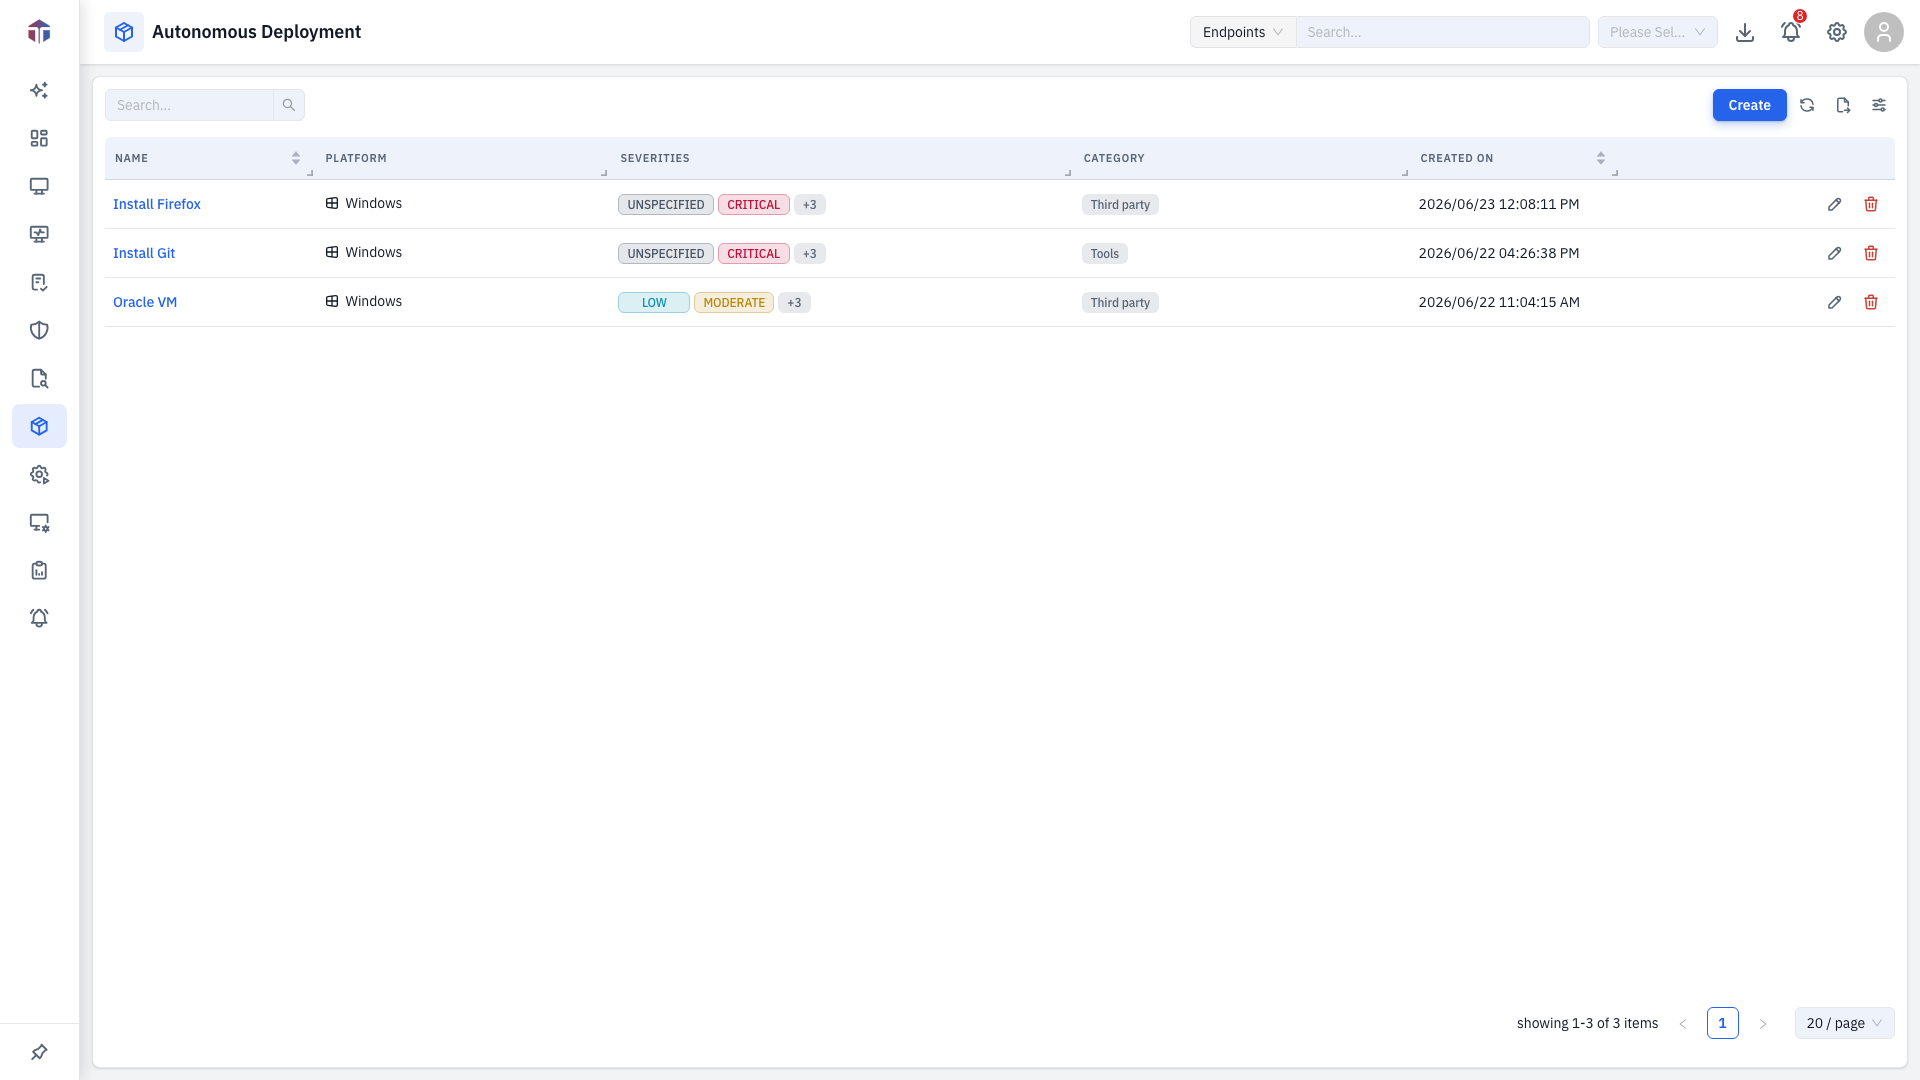The image size is (1920, 1080).
Task: Click the Category column header
Action: (1114, 158)
